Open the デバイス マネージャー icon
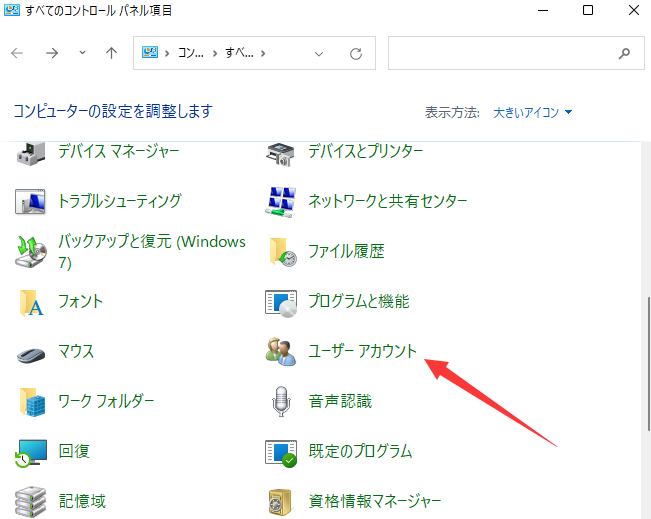The height and width of the screenshot is (519, 651). [31, 154]
